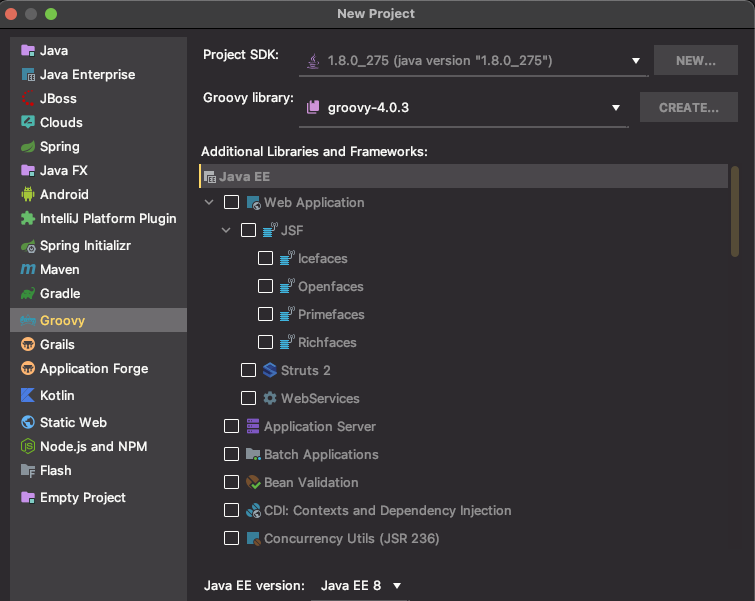Open the Project SDK dropdown

(x=473, y=61)
